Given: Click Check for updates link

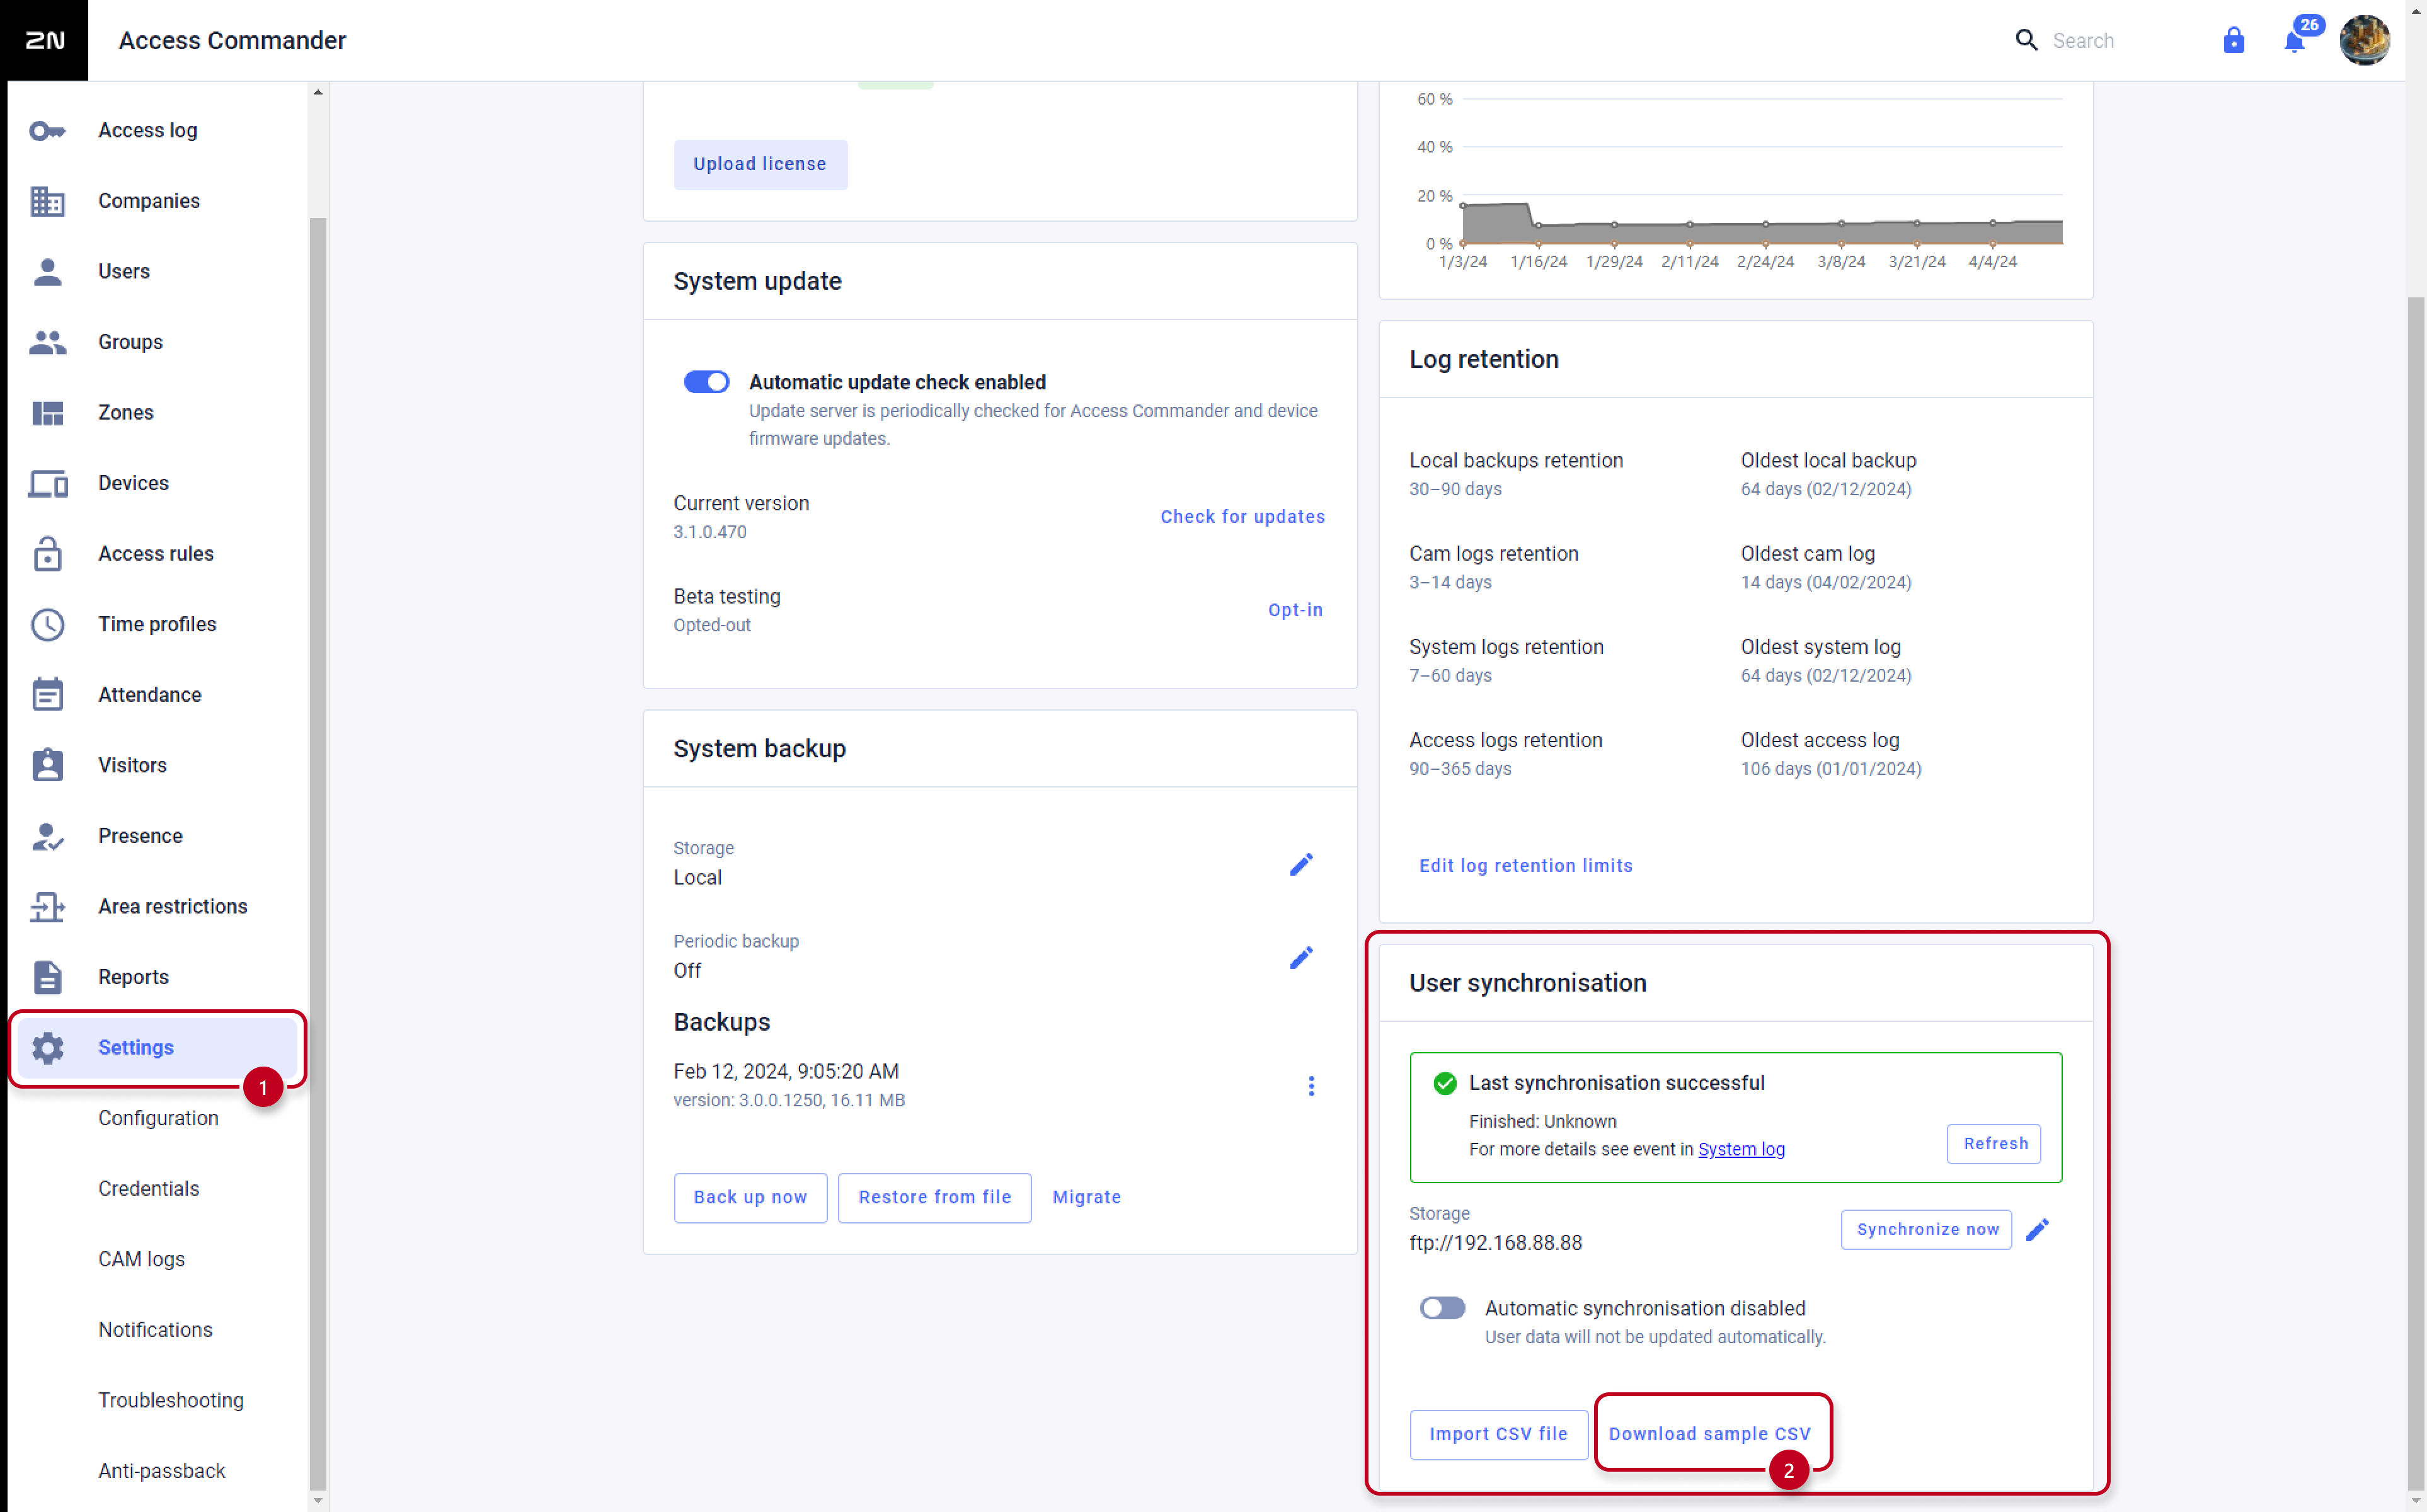Looking at the screenshot, I should [x=1242, y=517].
